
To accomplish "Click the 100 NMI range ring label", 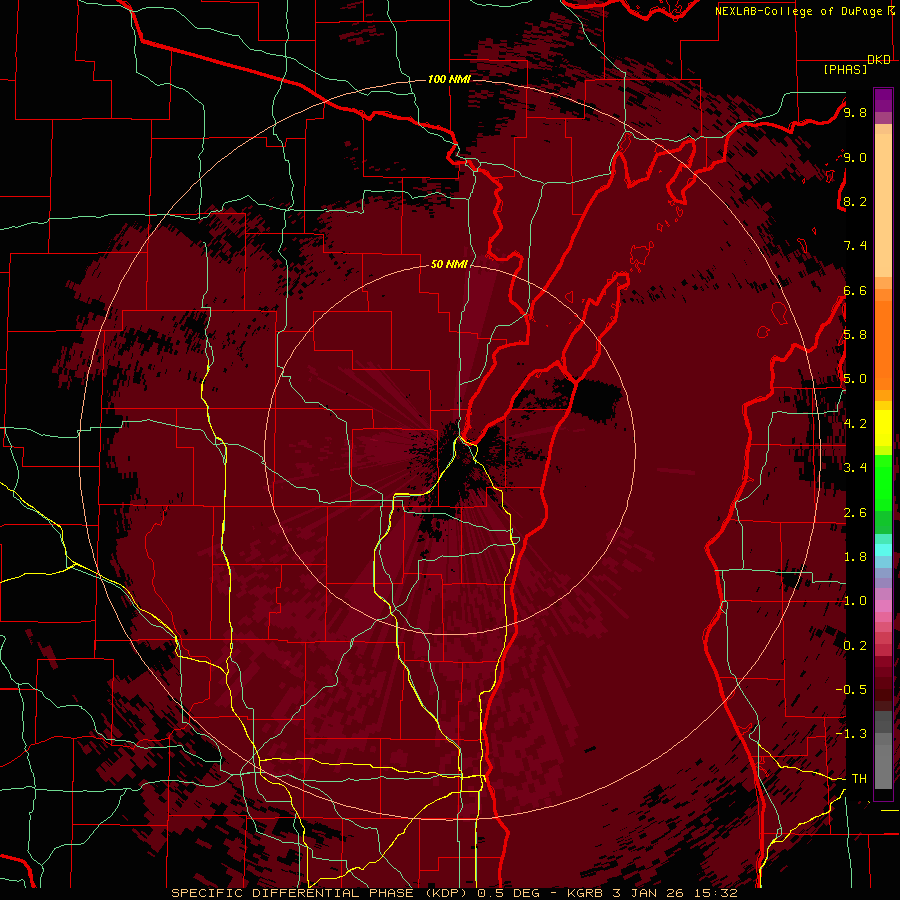I will [x=449, y=79].
